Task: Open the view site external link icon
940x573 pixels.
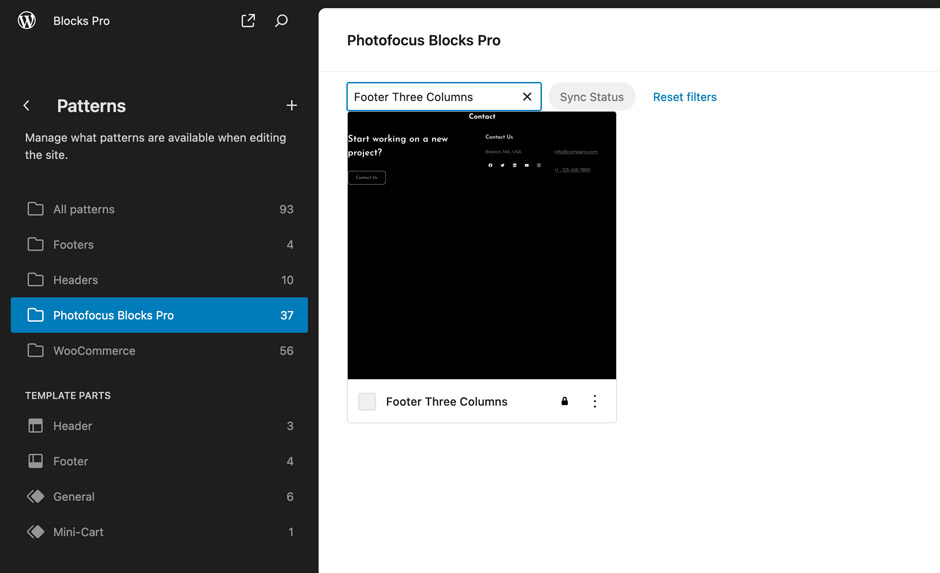Action: [x=248, y=21]
